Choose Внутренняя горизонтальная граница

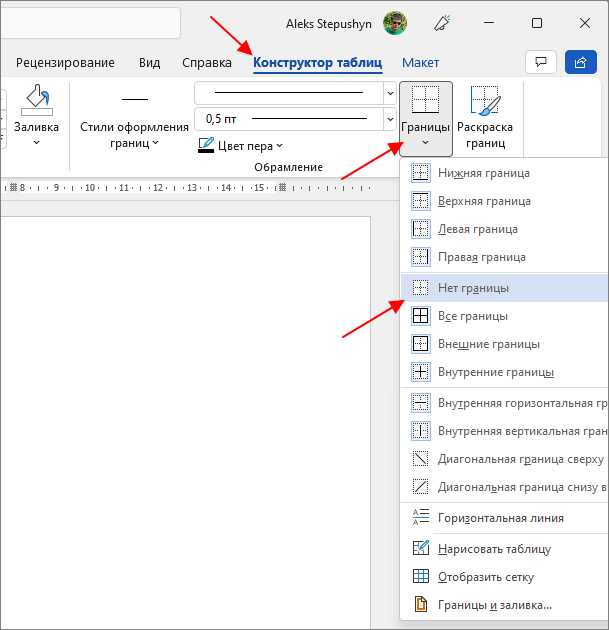(505, 403)
